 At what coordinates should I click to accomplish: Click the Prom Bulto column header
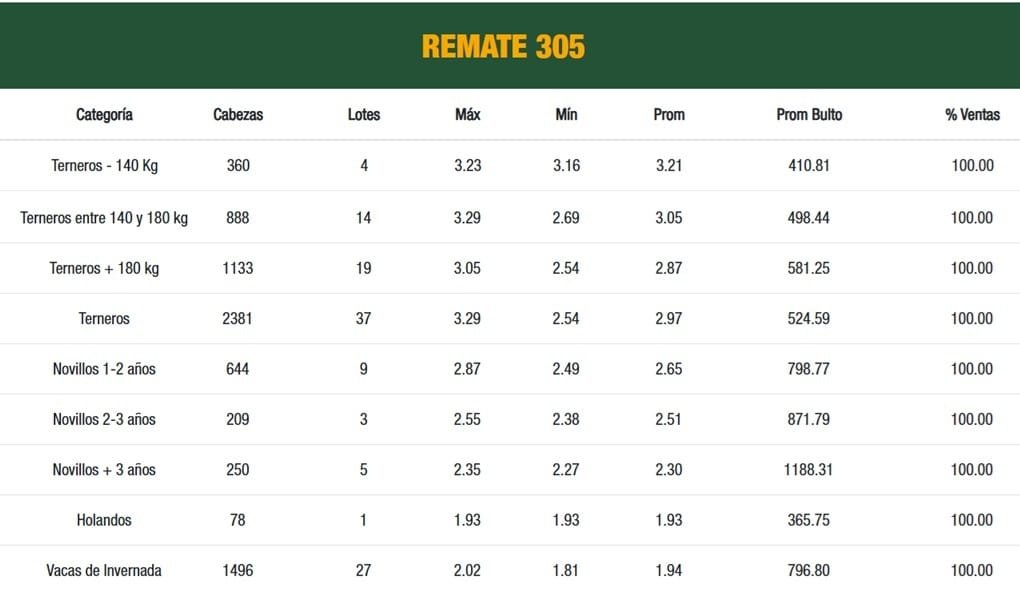(x=809, y=115)
